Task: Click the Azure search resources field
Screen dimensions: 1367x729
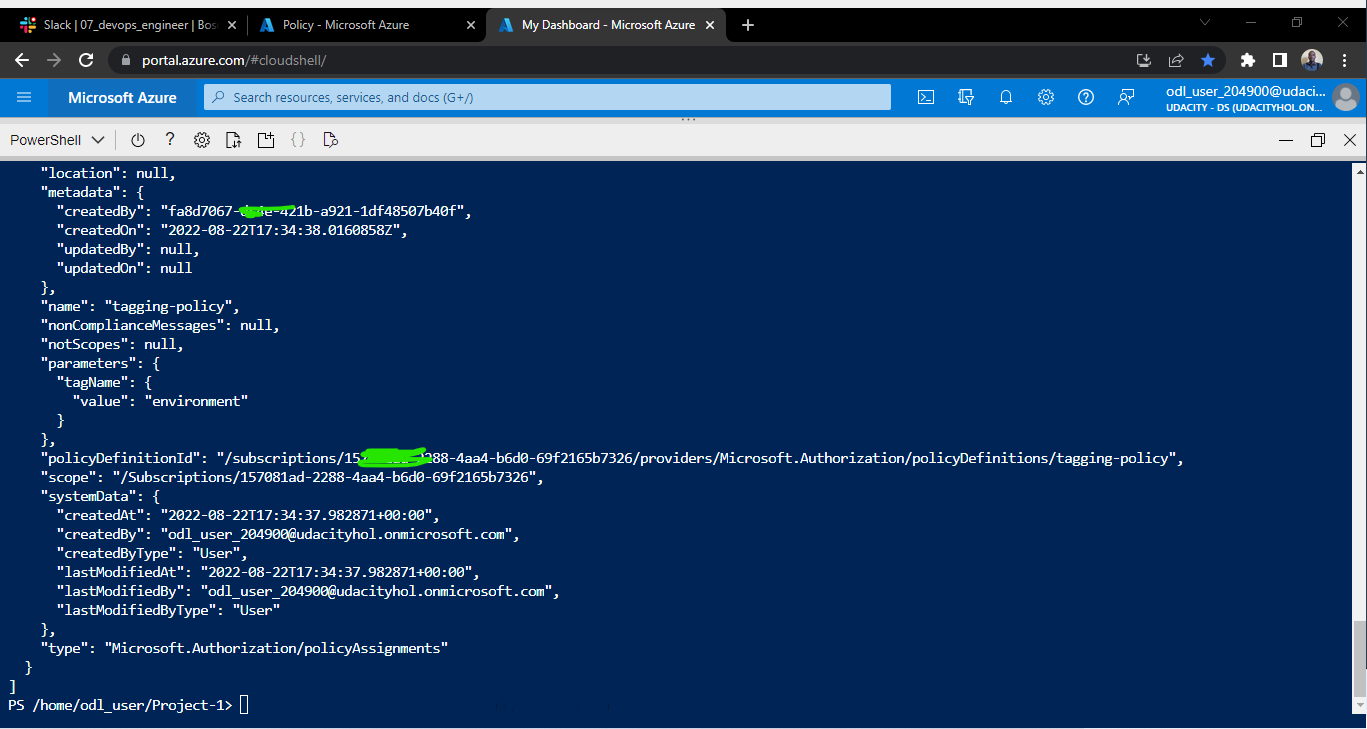Action: pyautogui.click(x=547, y=97)
